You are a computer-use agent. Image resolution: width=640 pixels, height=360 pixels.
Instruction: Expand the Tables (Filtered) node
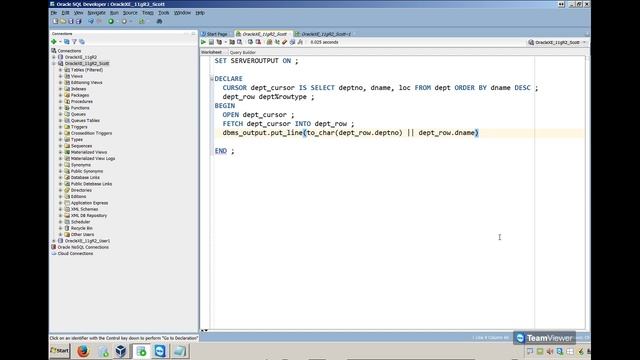[60, 70]
